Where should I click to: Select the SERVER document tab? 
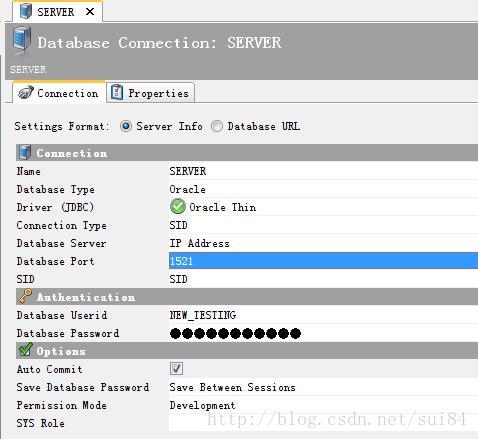[x=57, y=12]
